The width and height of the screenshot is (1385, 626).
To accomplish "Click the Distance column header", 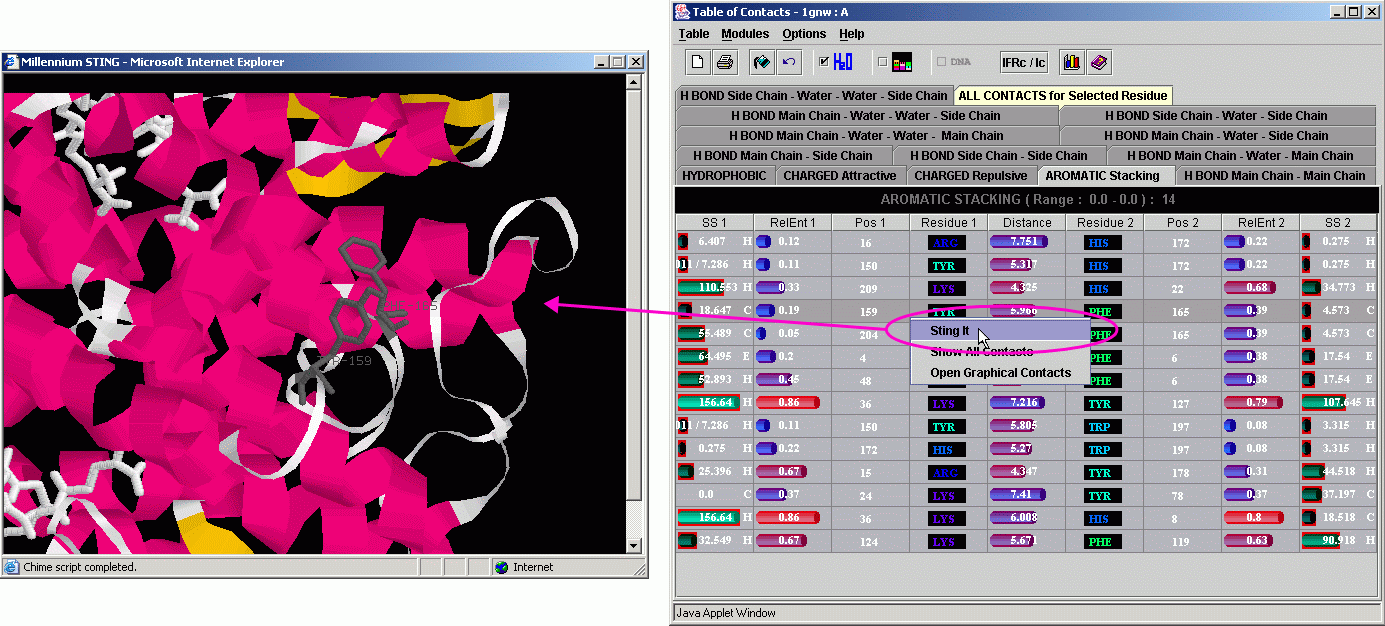I will coord(1027,222).
